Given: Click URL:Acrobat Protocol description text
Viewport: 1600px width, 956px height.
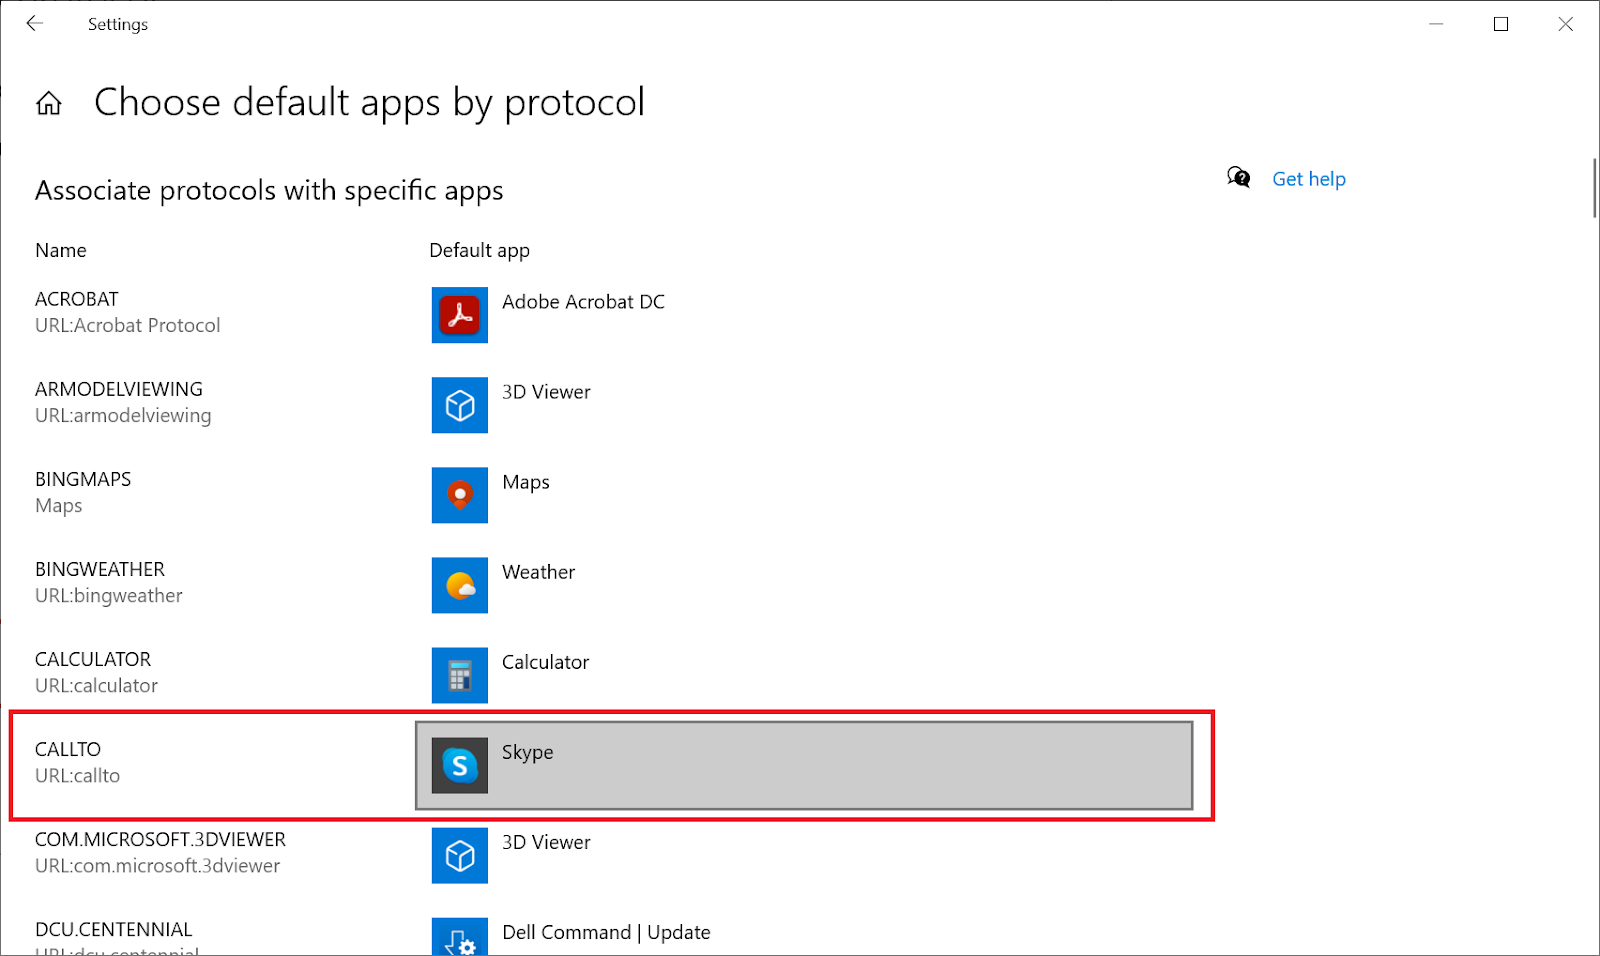Looking at the screenshot, I should pos(128,325).
